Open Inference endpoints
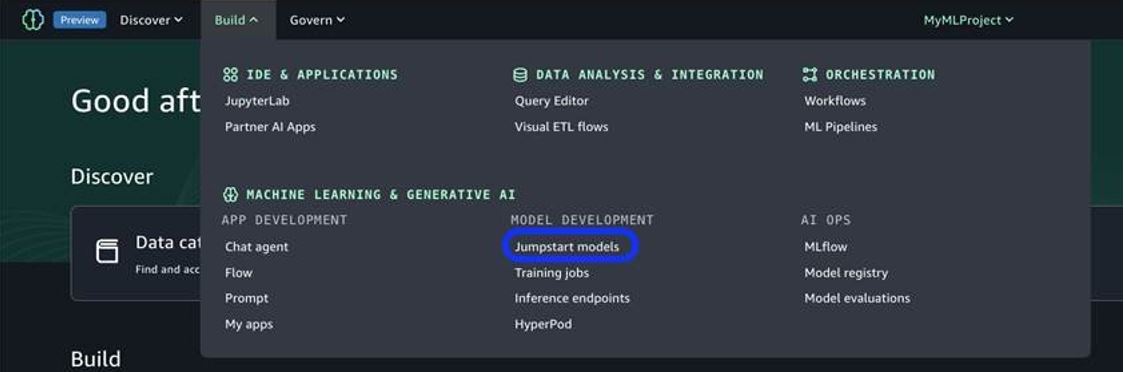 [x=572, y=298]
